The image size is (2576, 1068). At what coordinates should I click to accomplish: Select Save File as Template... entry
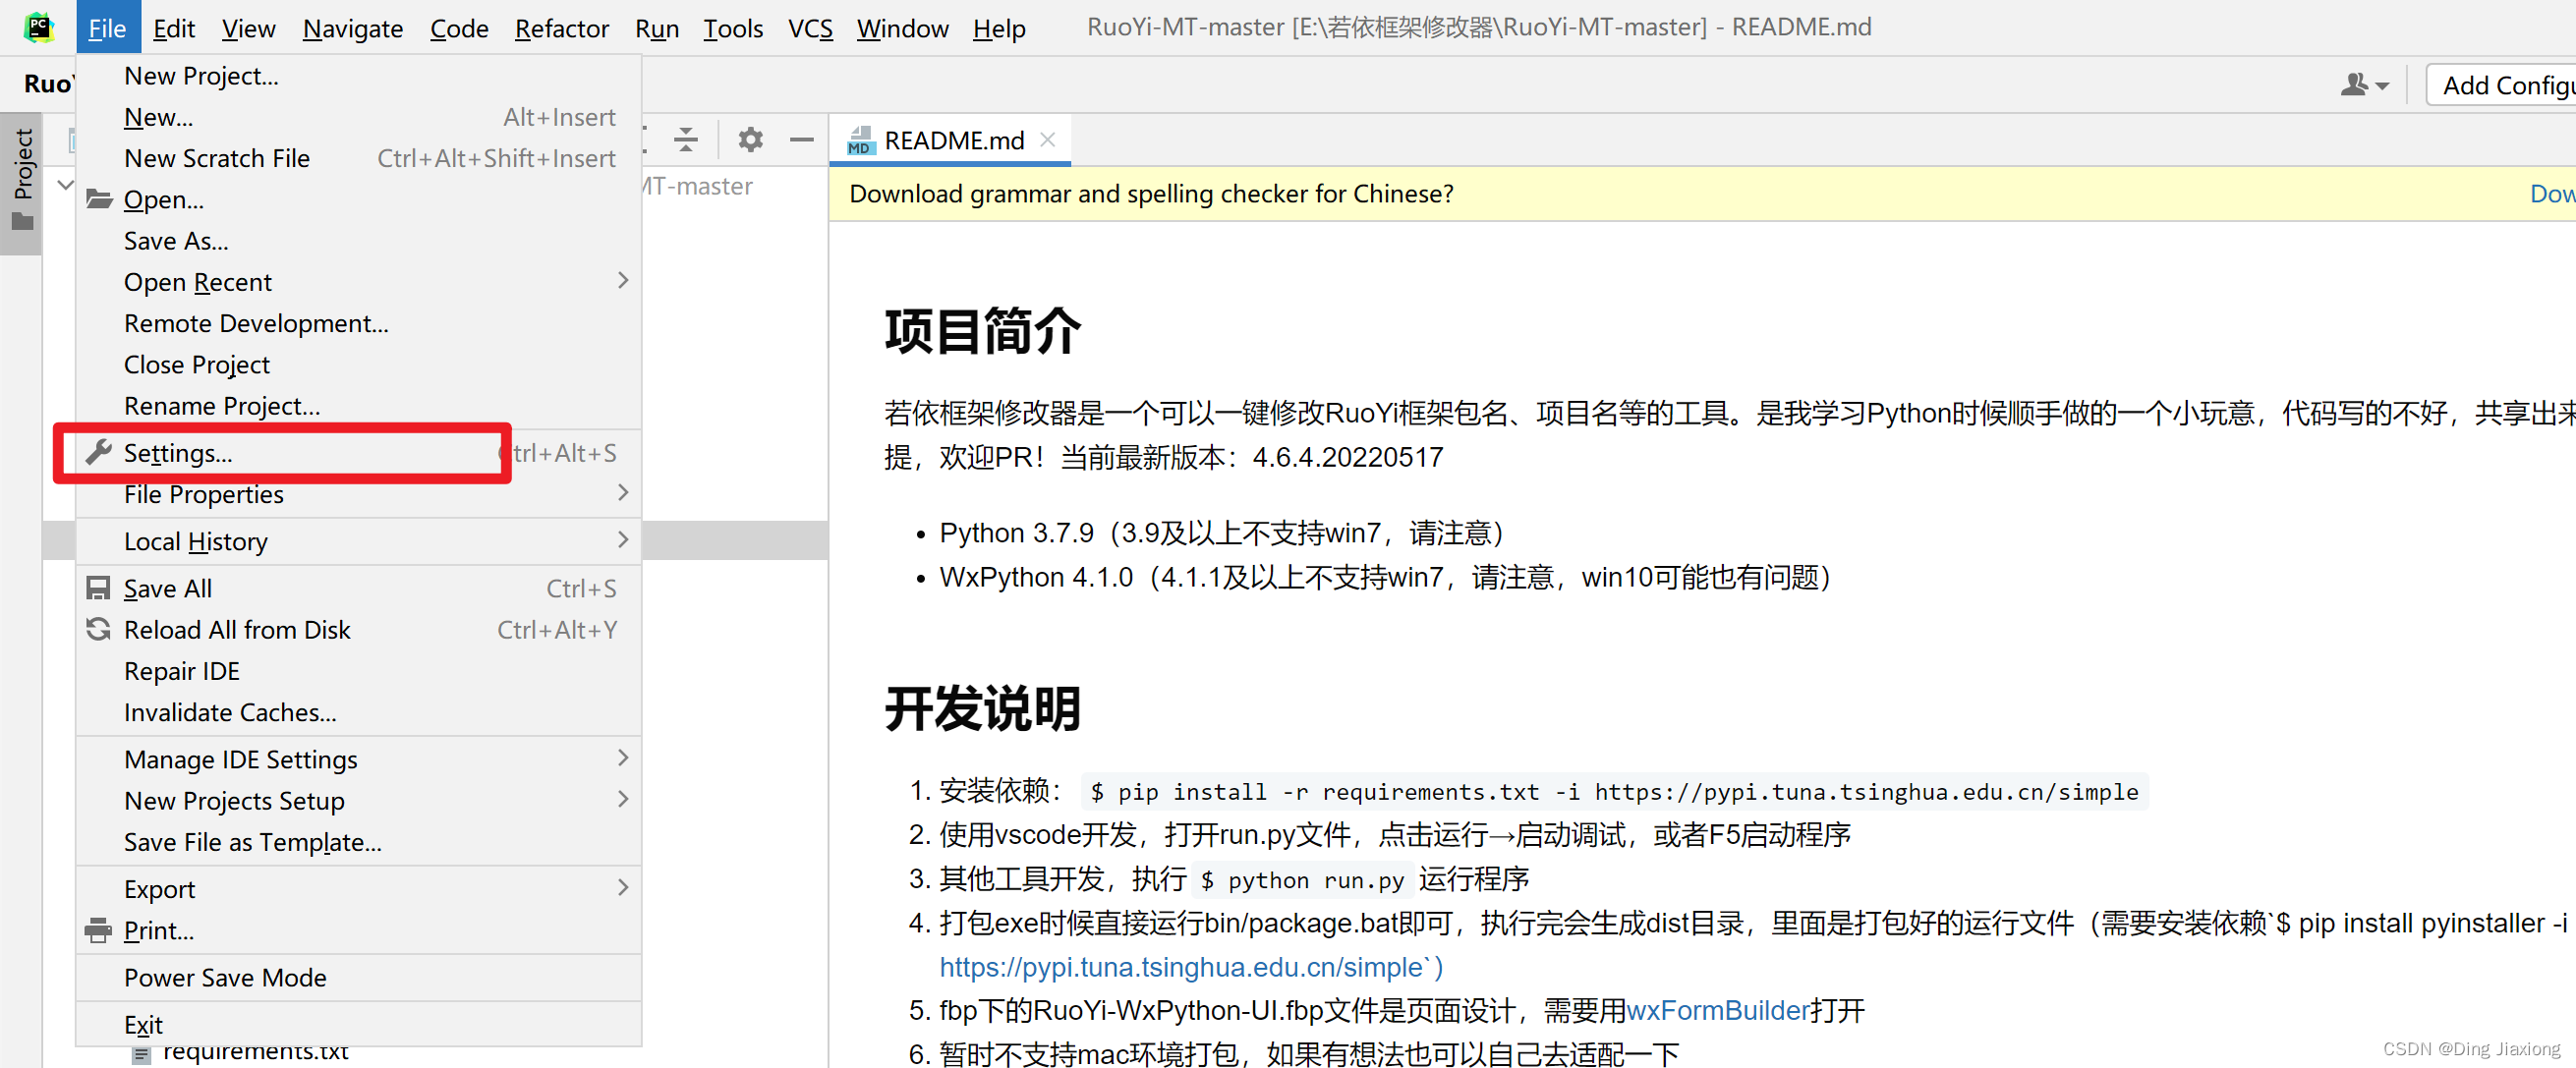pyautogui.click(x=358, y=842)
